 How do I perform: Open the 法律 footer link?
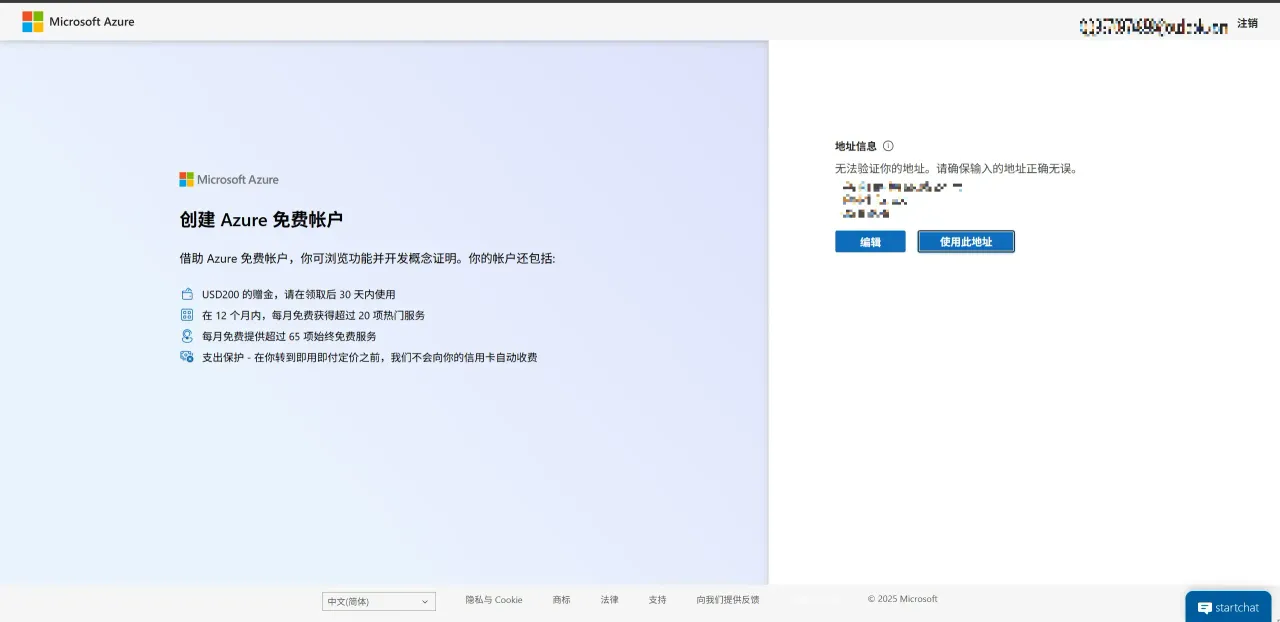(609, 600)
